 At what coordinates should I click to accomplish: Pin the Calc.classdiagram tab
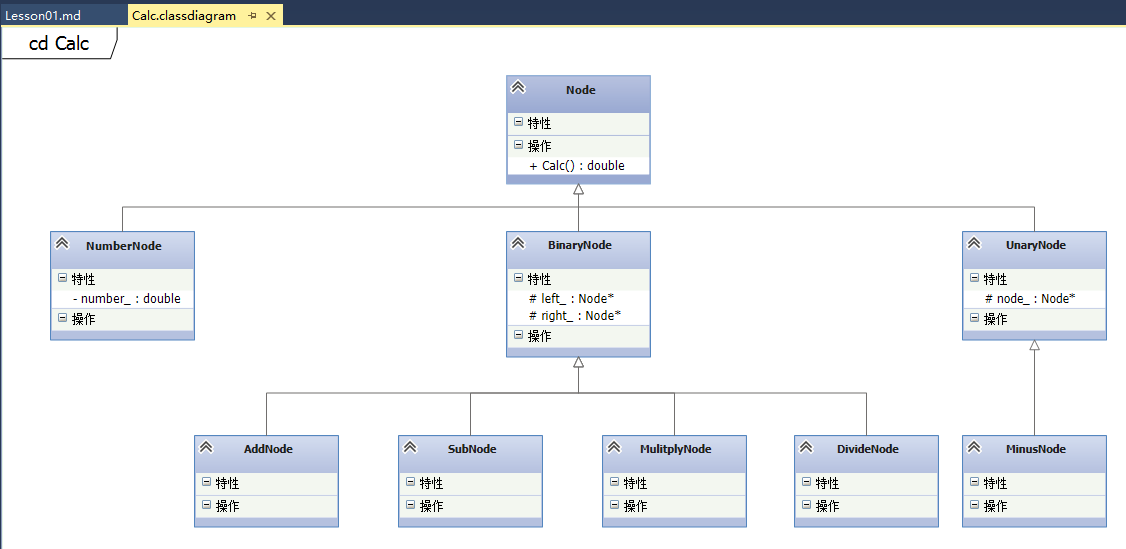pyautogui.click(x=252, y=16)
